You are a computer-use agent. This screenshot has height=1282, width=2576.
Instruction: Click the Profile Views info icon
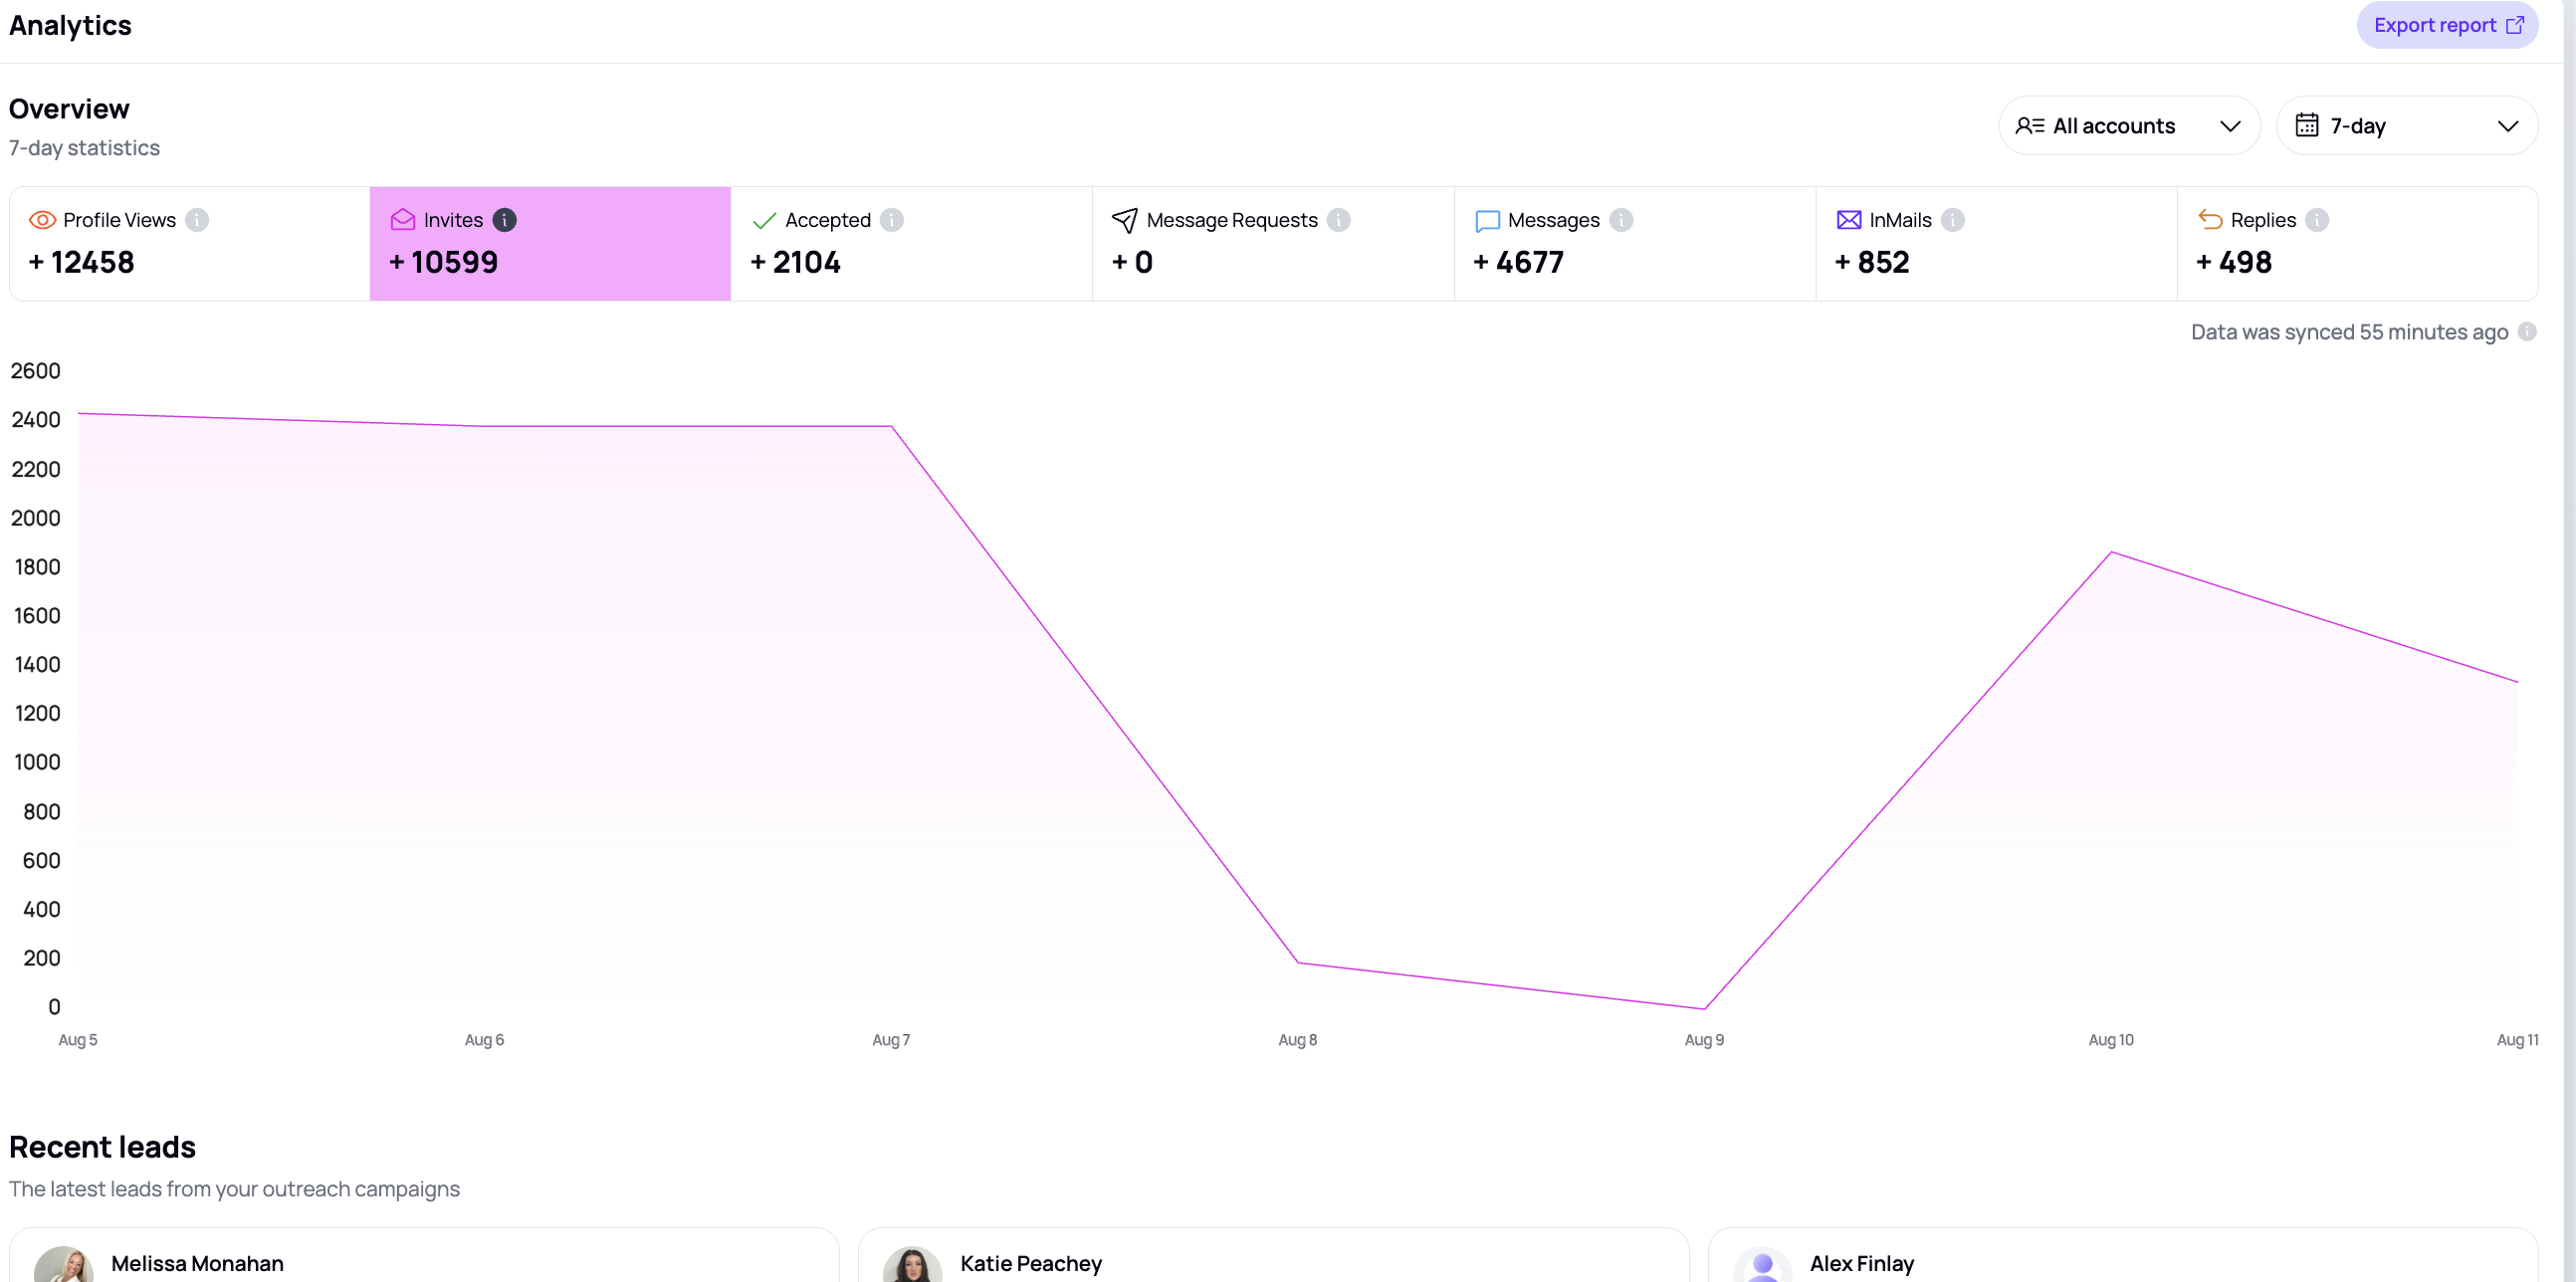tap(197, 220)
